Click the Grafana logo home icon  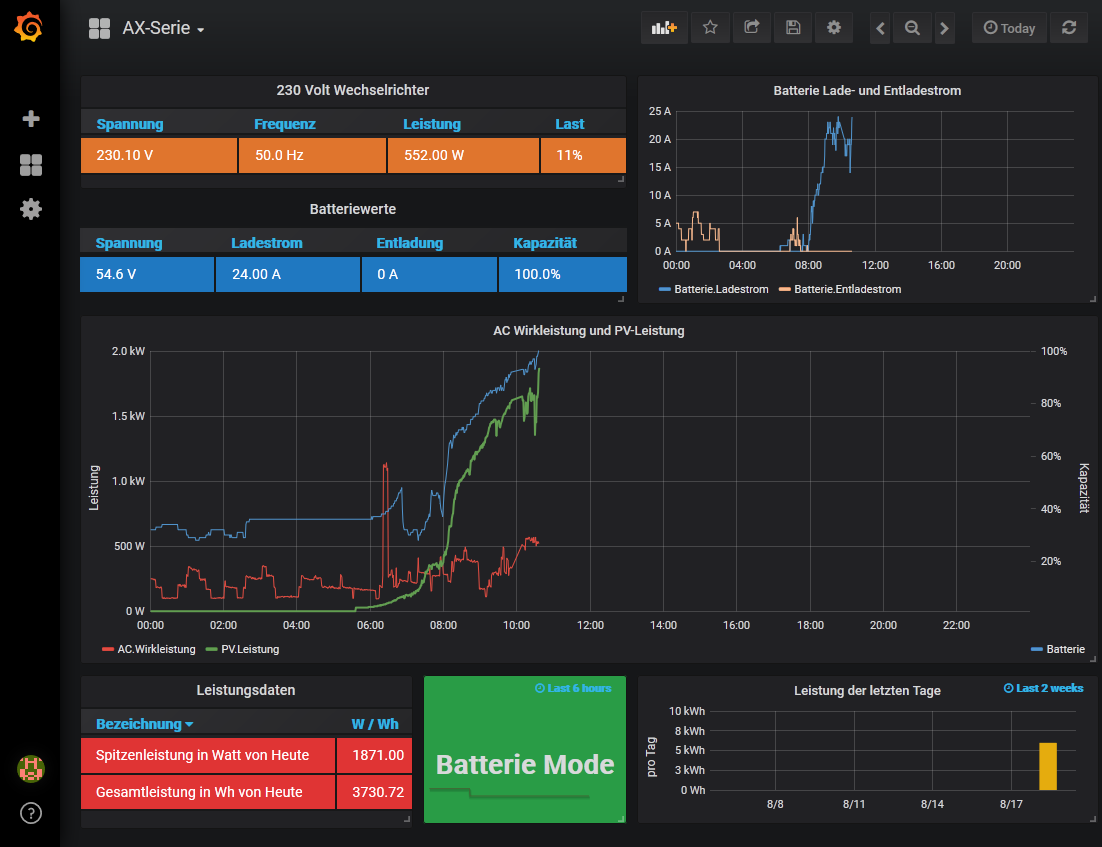click(29, 28)
